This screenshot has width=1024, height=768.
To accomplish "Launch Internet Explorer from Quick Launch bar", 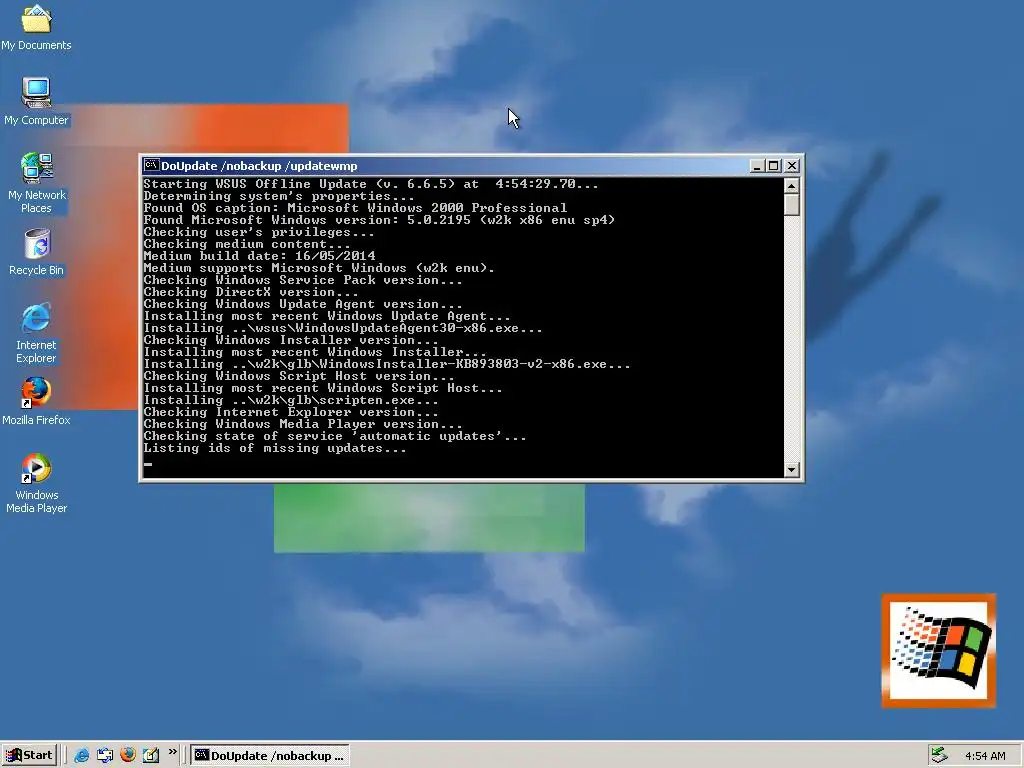I will pyautogui.click(x=82, y=756).
